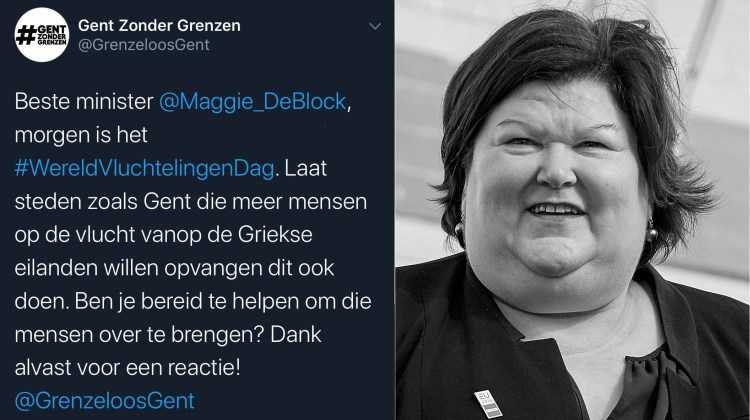This screenshot has height=420, width=750.
Task: Click the line "mensen over te brengen? Dank"
Action: point(168,334)
